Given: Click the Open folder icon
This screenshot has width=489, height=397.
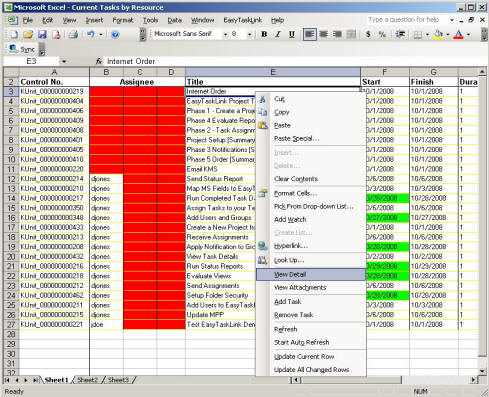Looking at the screenshot, I should point(28,34).
